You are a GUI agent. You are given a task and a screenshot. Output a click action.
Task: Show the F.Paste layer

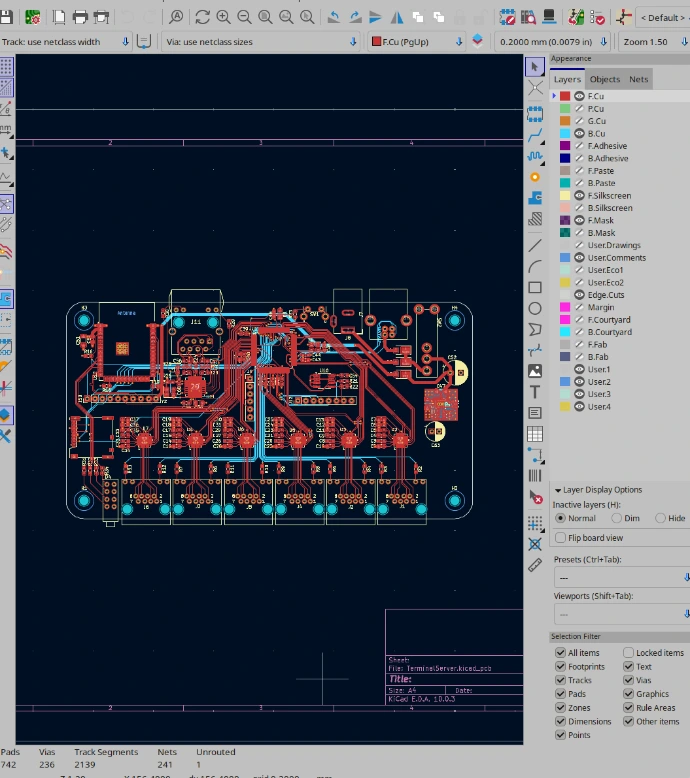click(579, 171)
